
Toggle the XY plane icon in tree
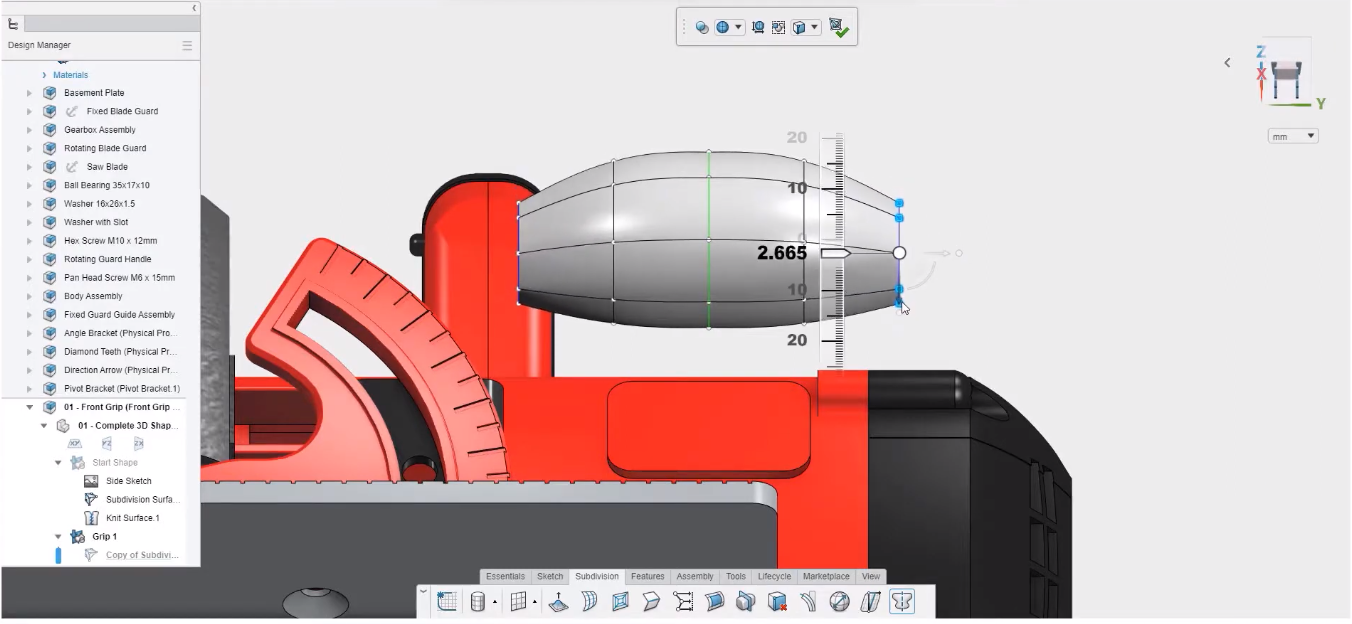pyautogui.click(x=74, y=444)
